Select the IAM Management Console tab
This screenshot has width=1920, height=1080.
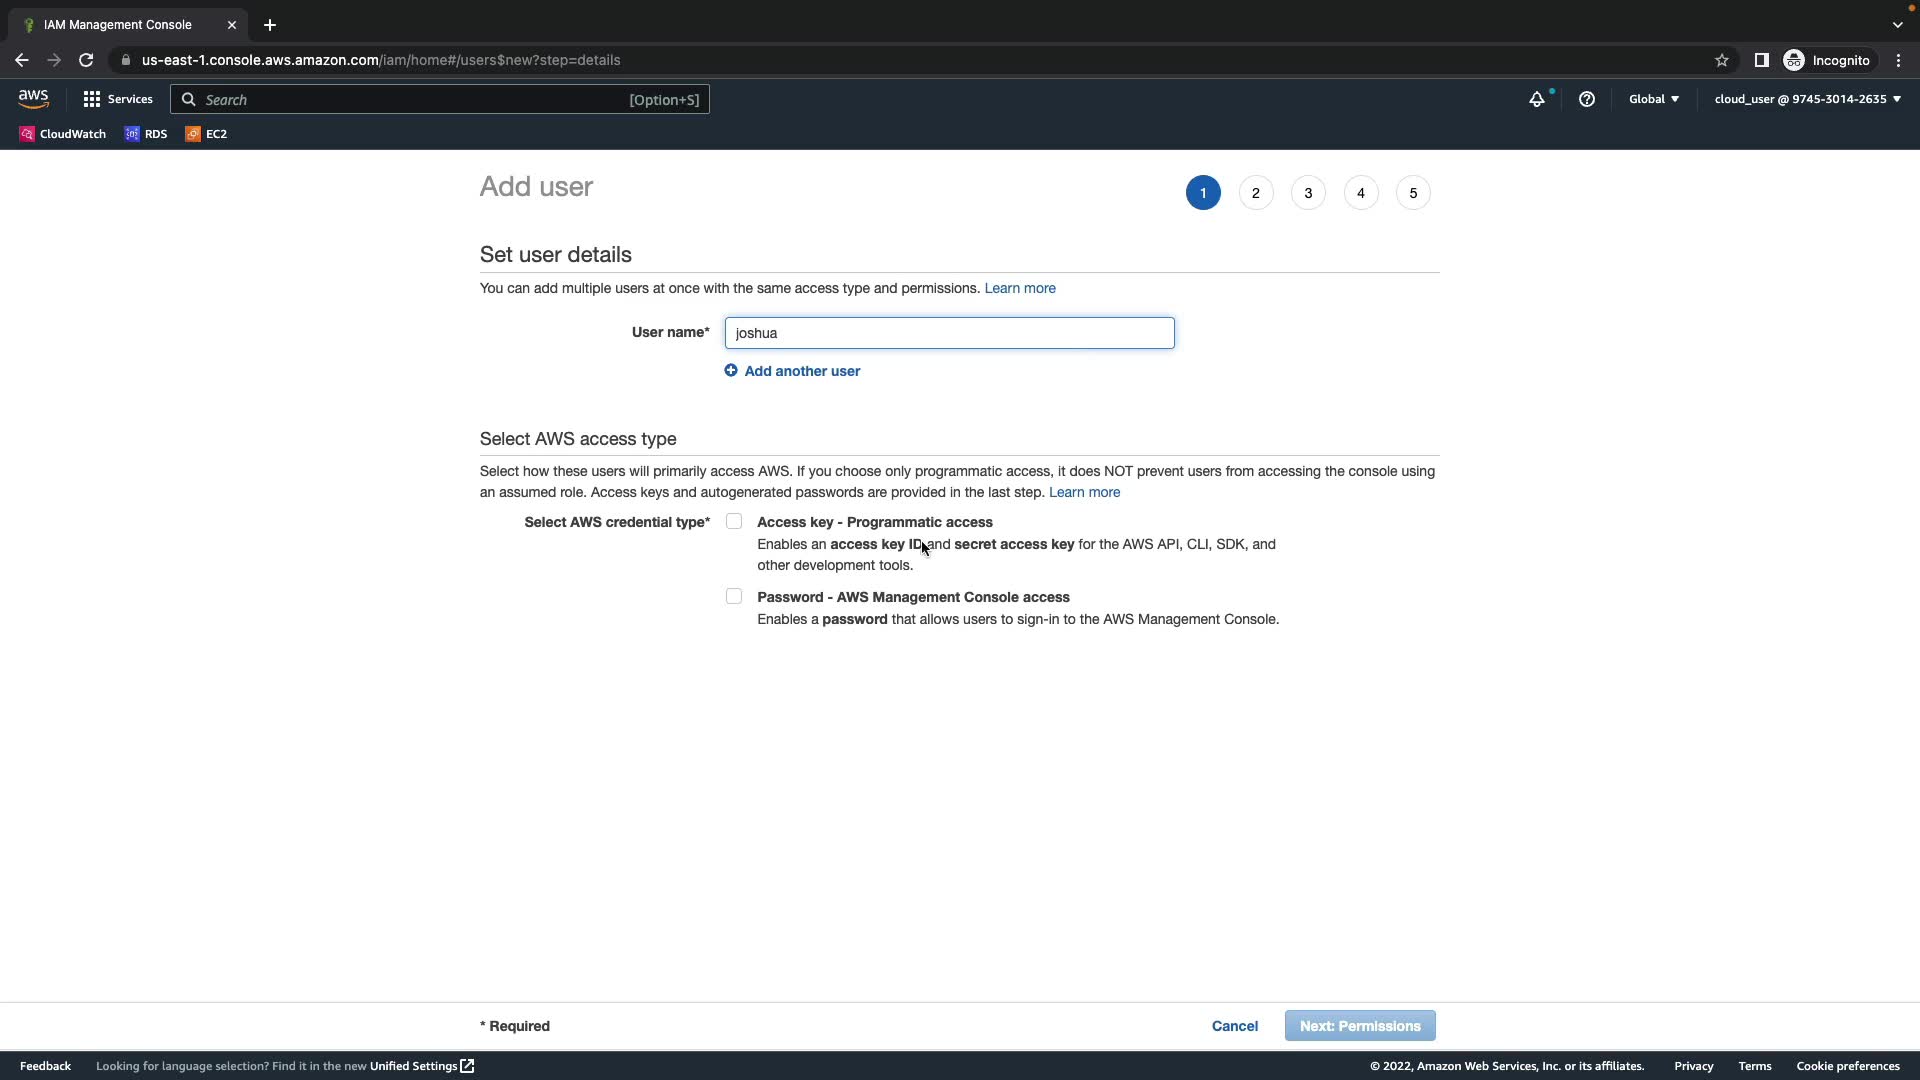click(118, 25)
